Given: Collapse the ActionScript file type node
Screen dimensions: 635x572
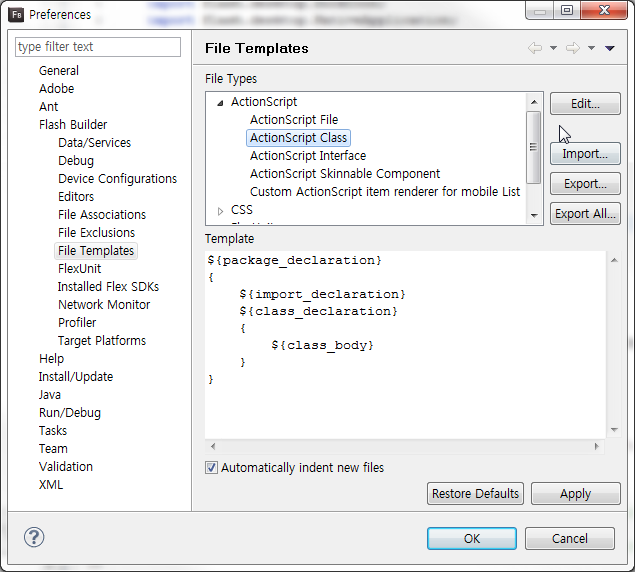Looking at the screenshot, I should coord(220,103).
